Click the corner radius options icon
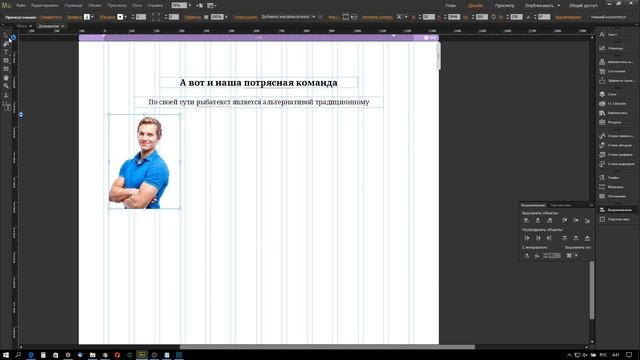 [x=156, y=17]
